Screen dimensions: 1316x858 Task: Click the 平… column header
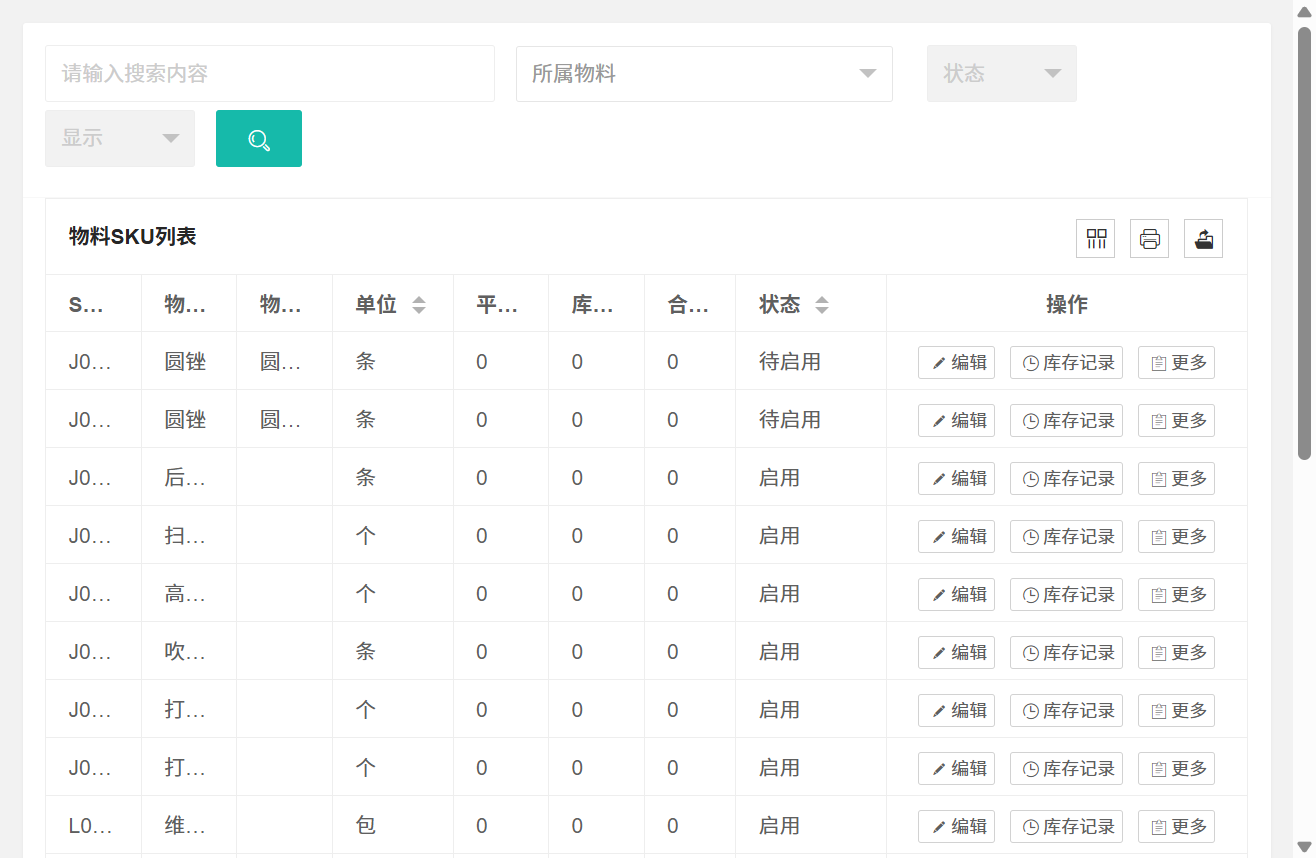point(500,304)
